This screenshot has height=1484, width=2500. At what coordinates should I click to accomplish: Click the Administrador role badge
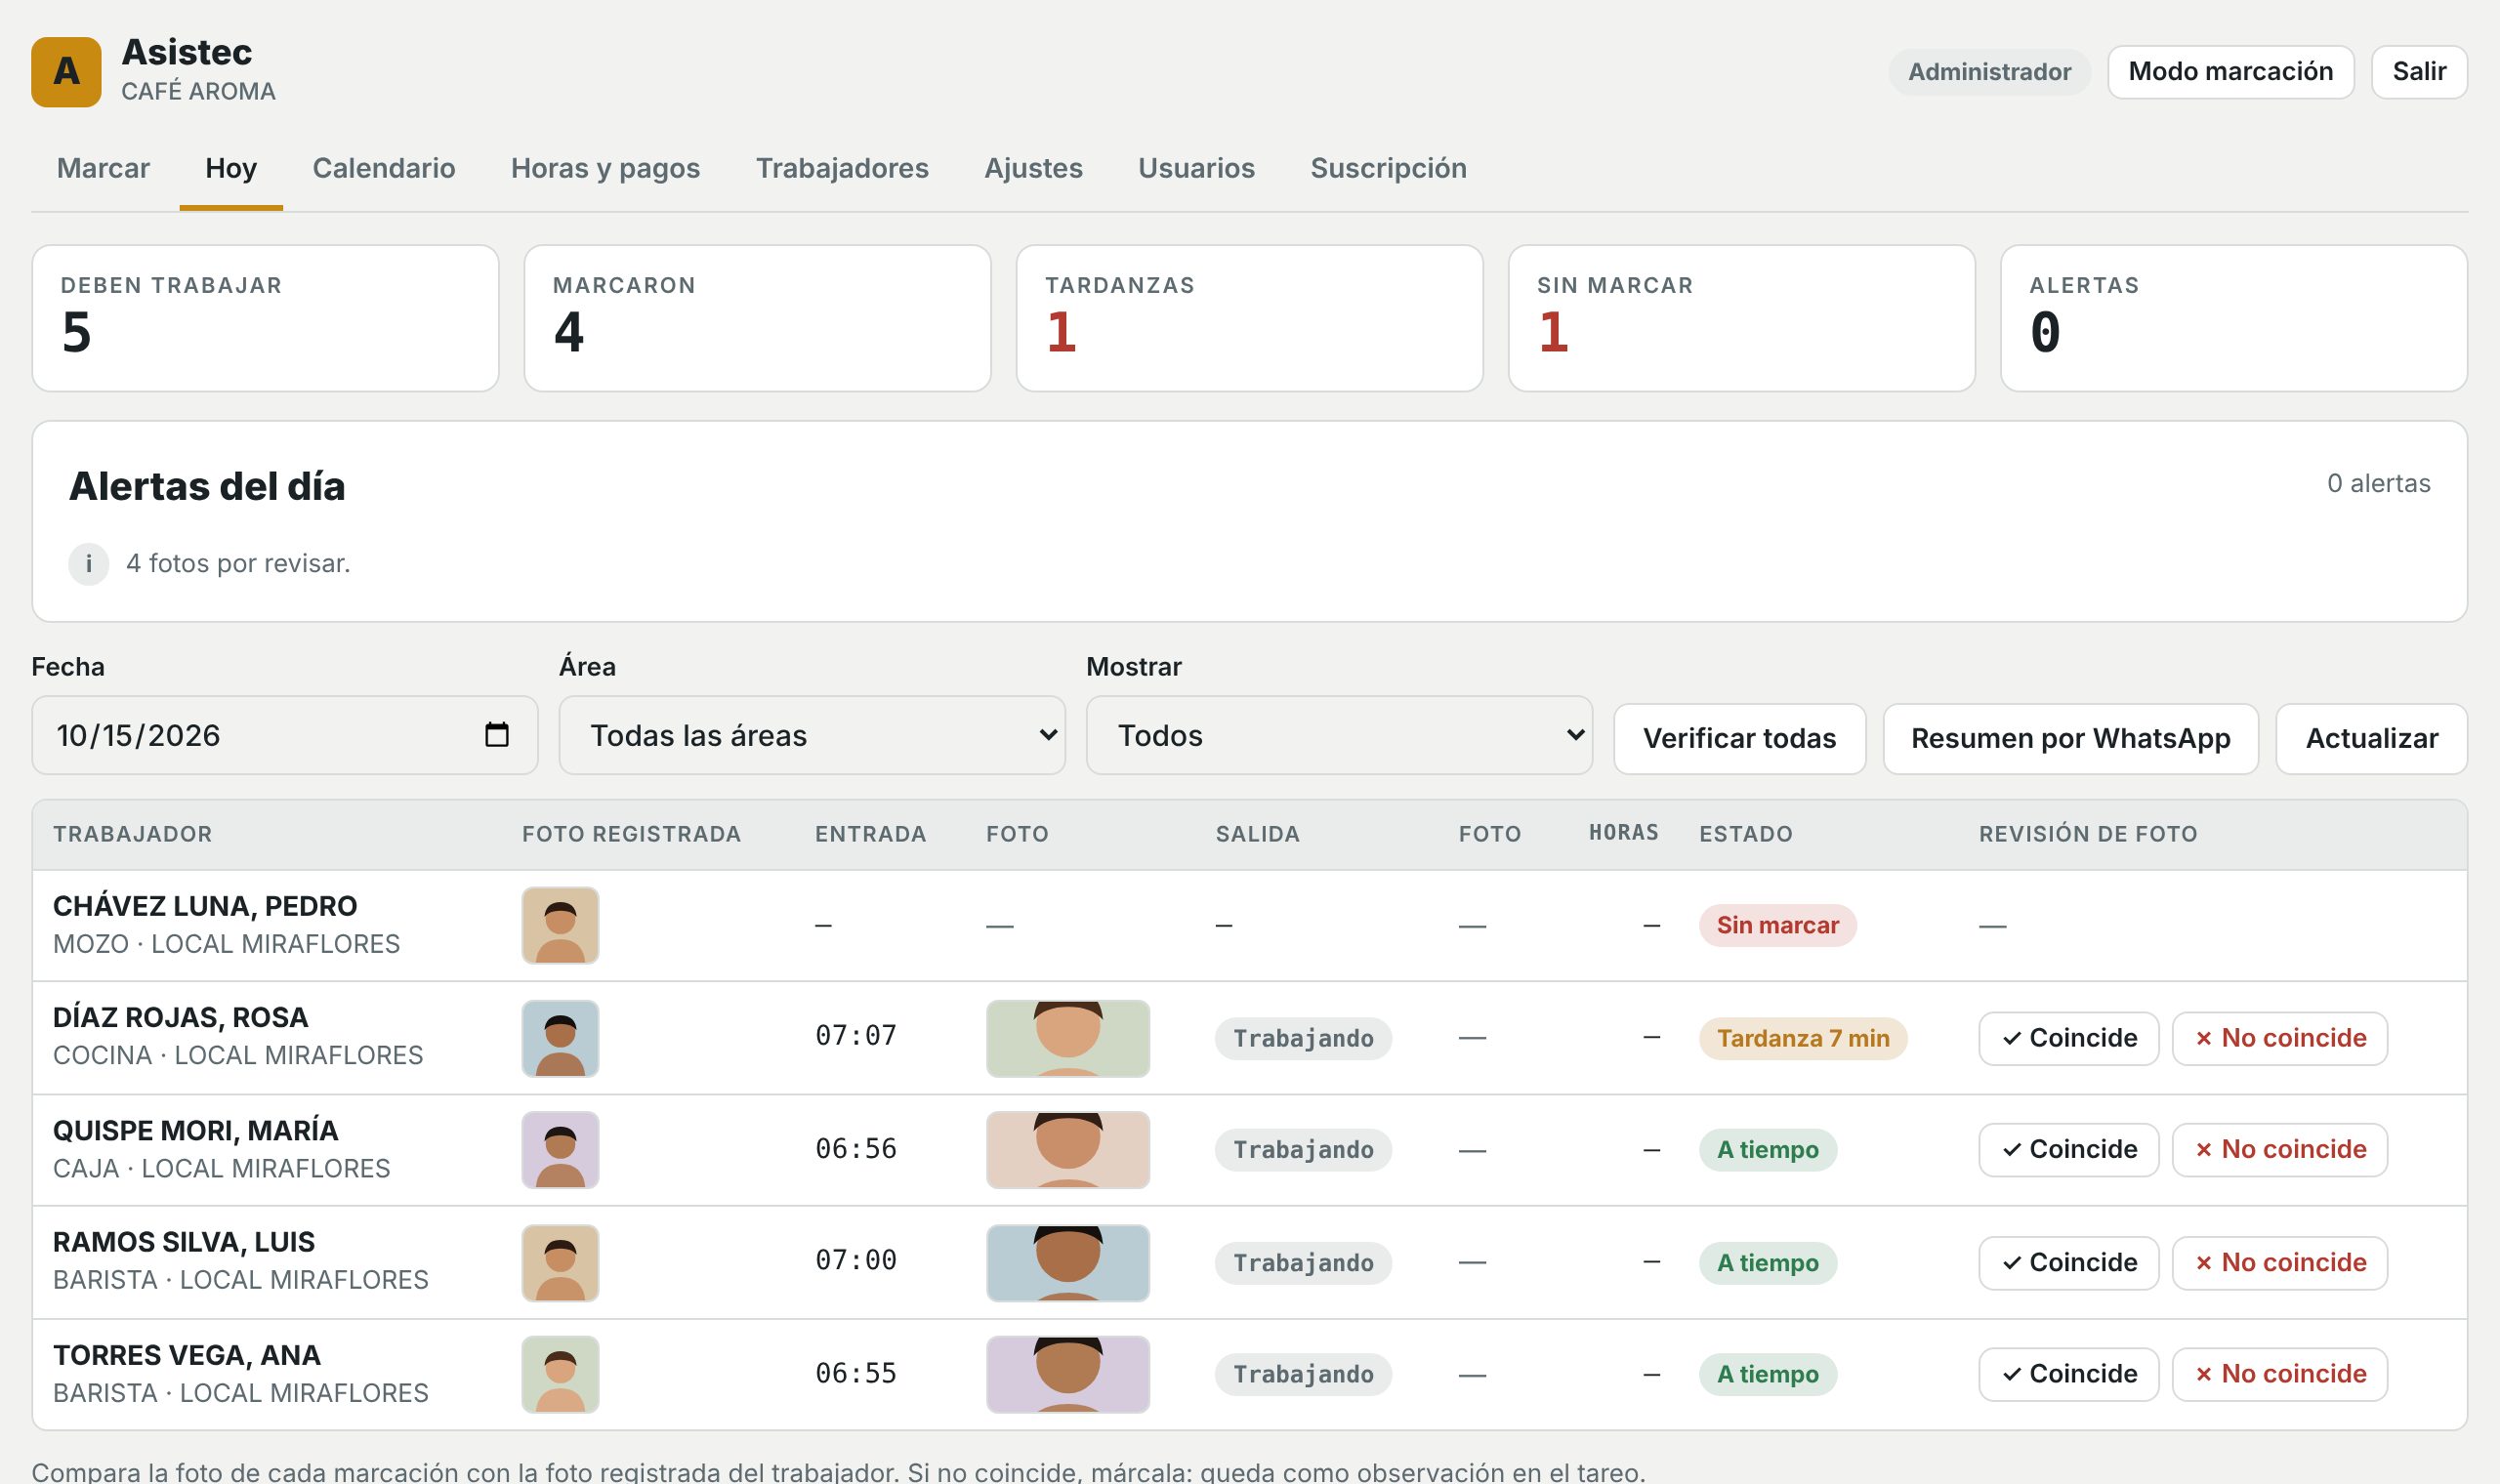click(x=1989, y=72)
